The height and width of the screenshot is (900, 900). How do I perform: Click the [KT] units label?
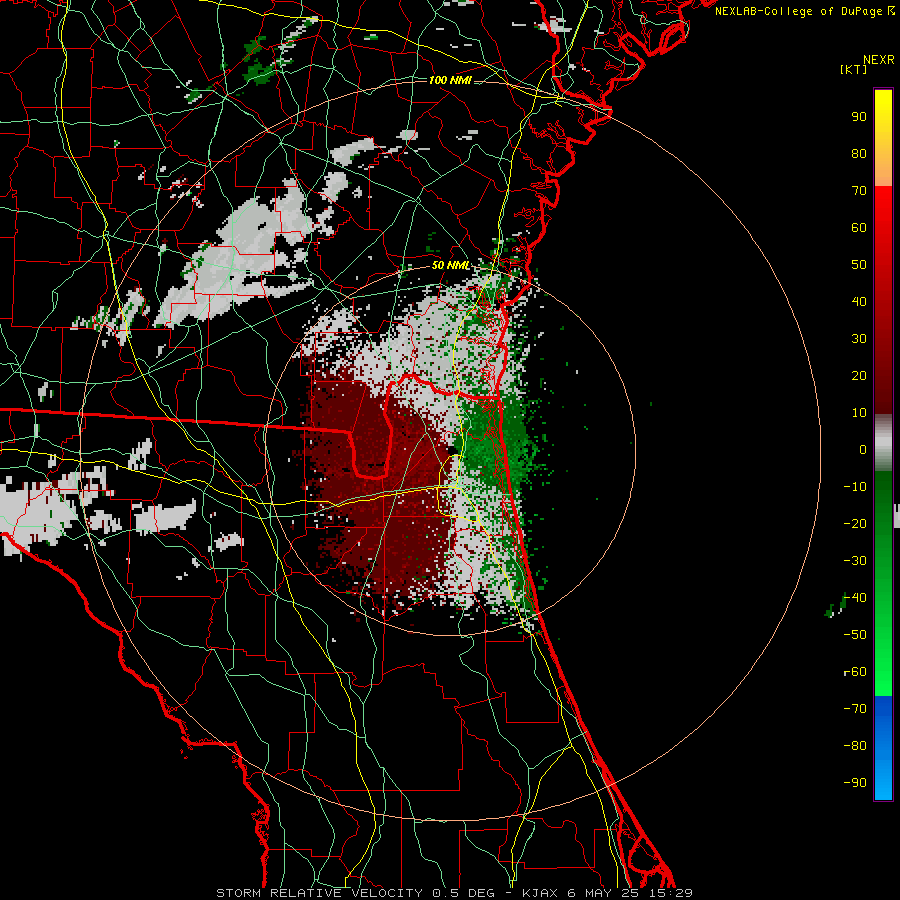853,69
